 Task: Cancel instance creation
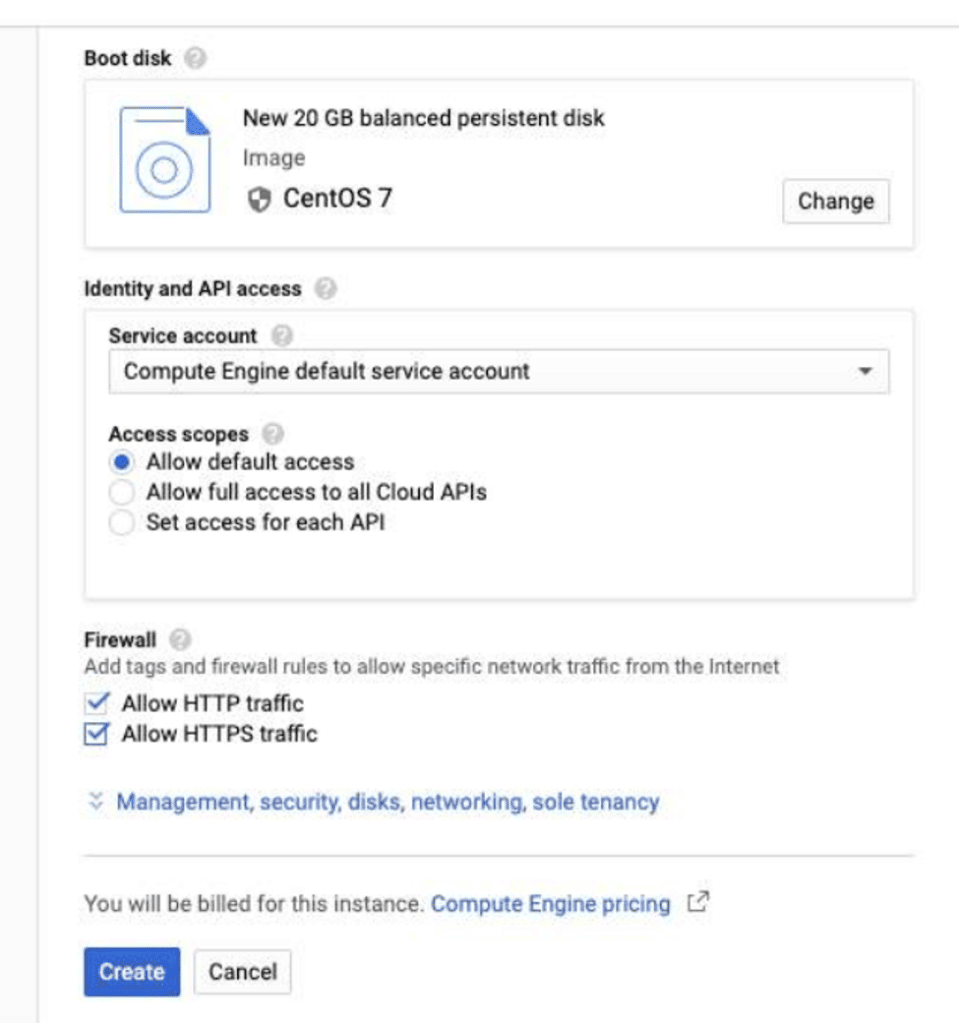[243, 972]
